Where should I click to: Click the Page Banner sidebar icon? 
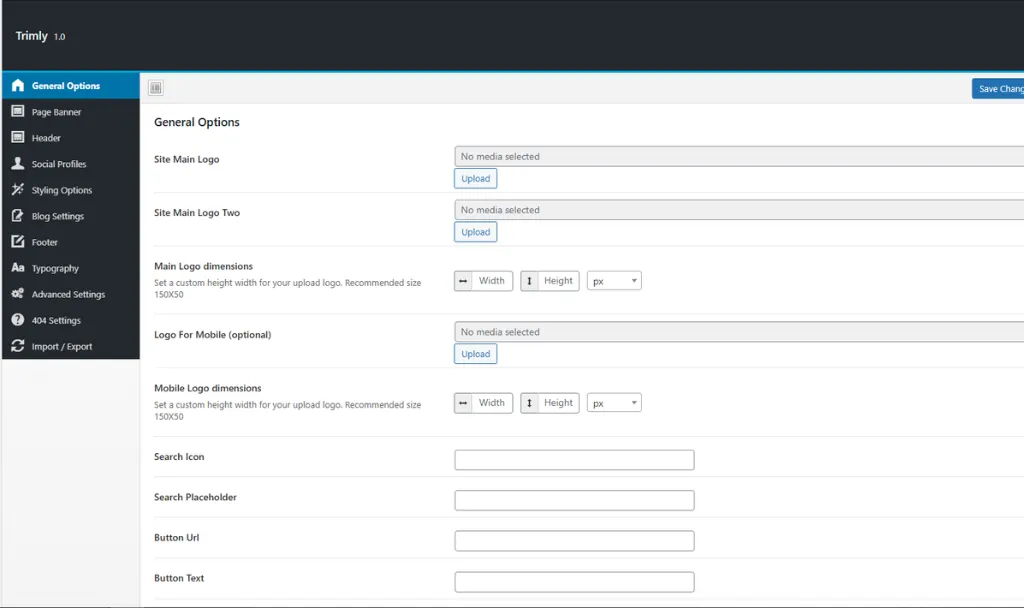(x=17, y=112)
